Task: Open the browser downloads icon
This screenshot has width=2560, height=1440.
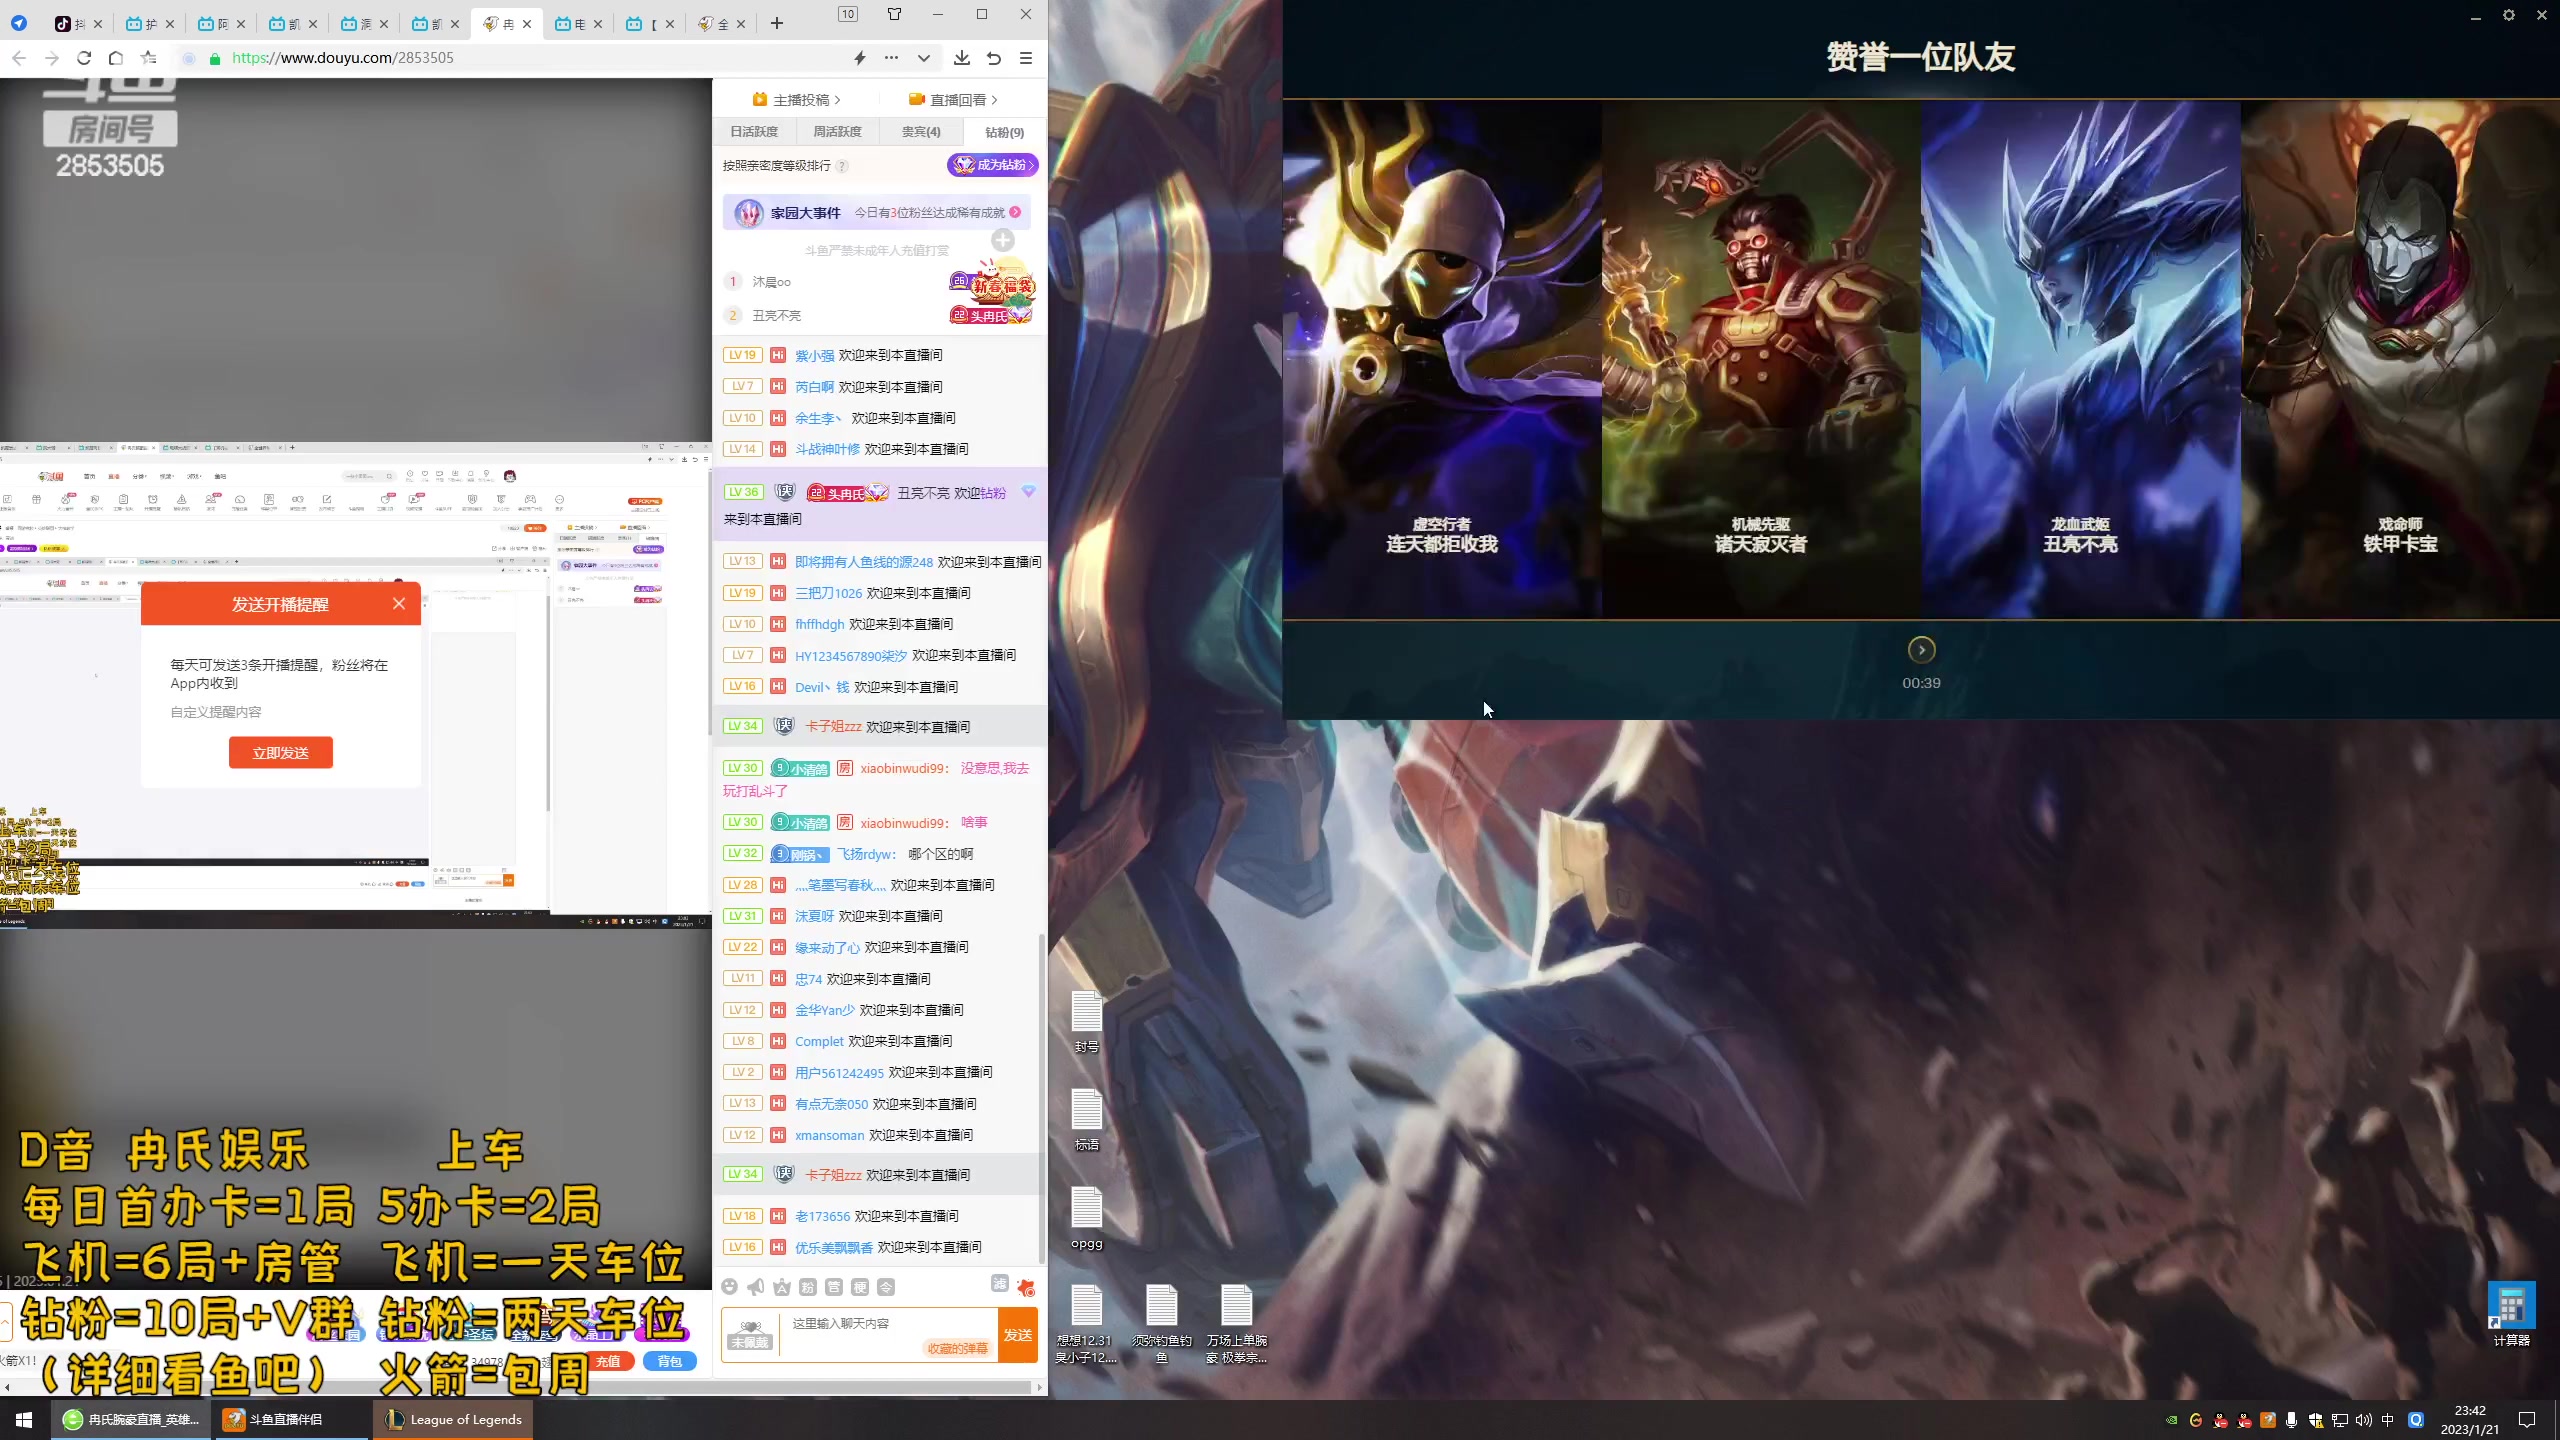Action: 962,58
